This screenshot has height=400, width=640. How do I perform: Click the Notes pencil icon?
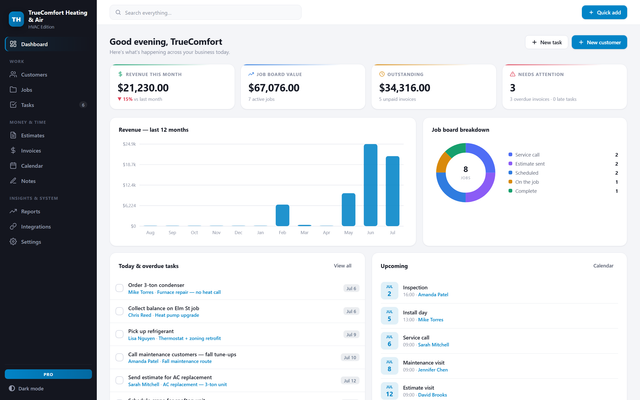(13, 180)
